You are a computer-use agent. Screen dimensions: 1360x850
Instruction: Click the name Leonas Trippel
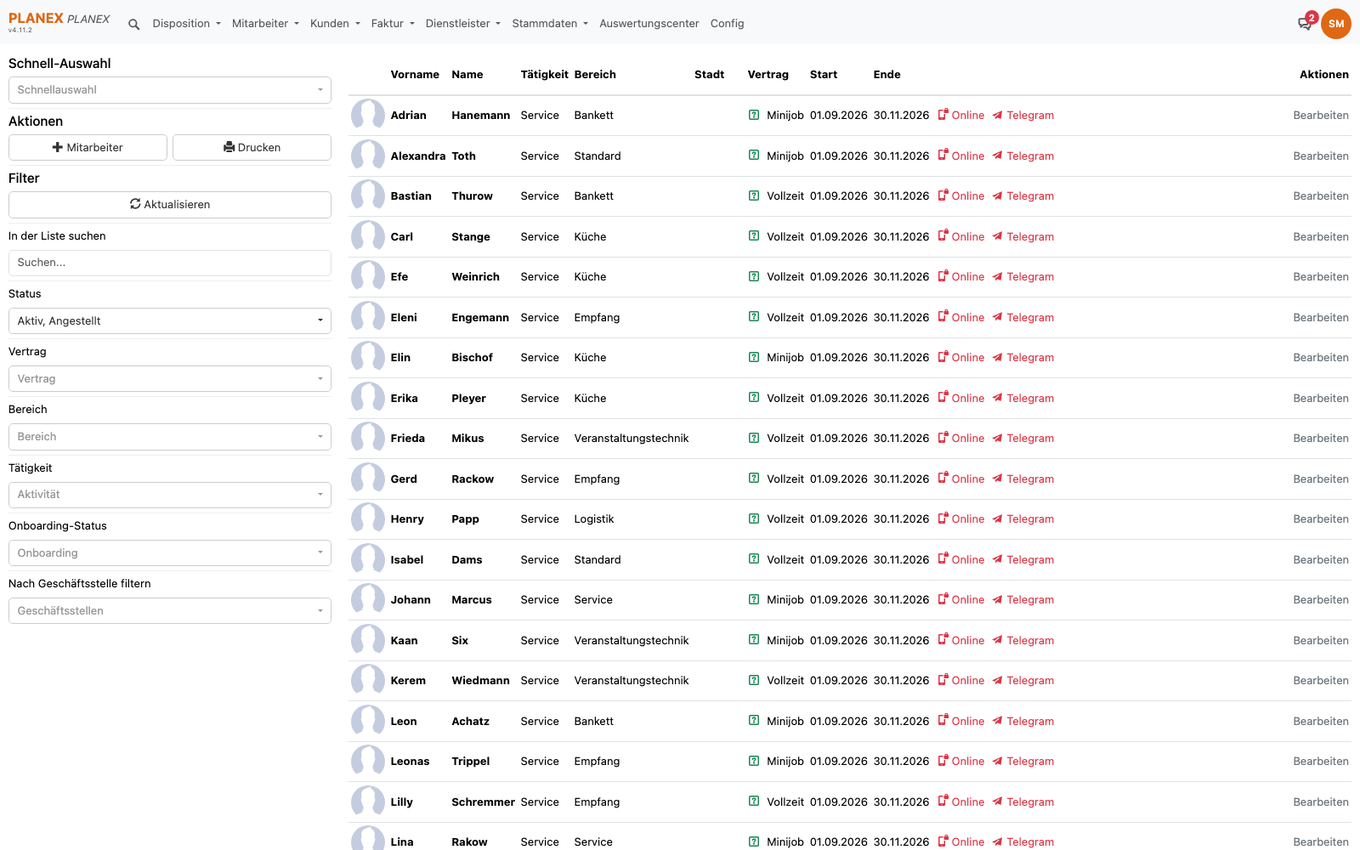[x=440, y=761]
